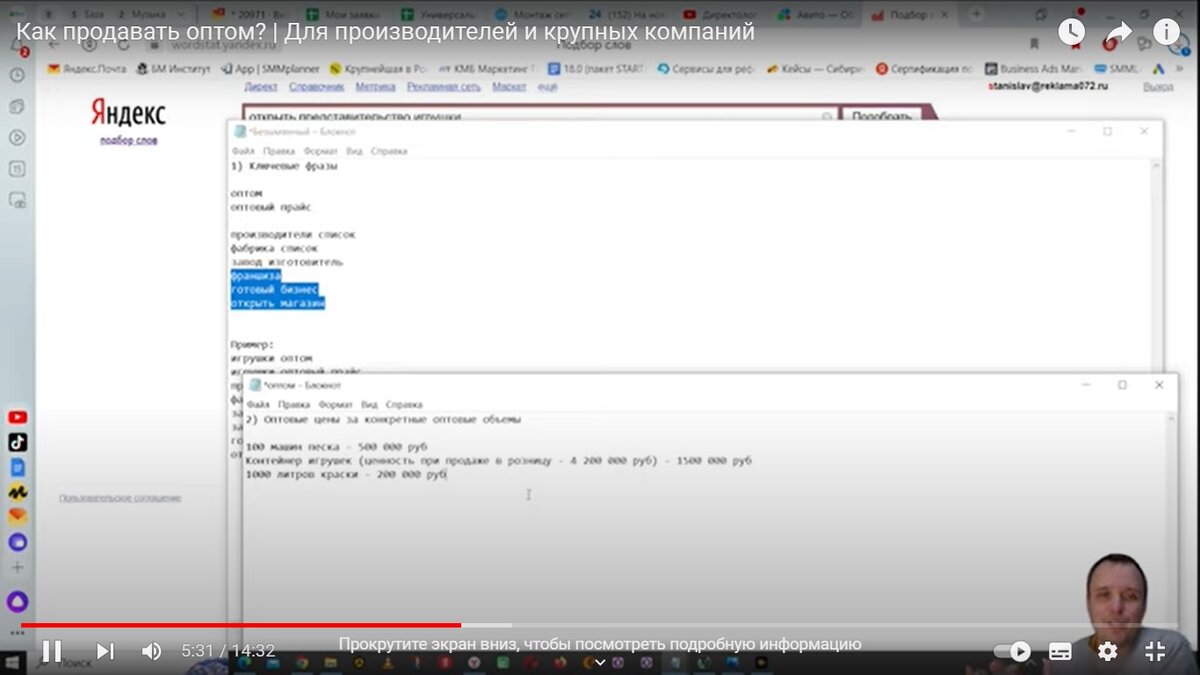Click line 1000 литров краски
Screen dimensions: 1200x675
pyautogui.click(x=346, y=476)
